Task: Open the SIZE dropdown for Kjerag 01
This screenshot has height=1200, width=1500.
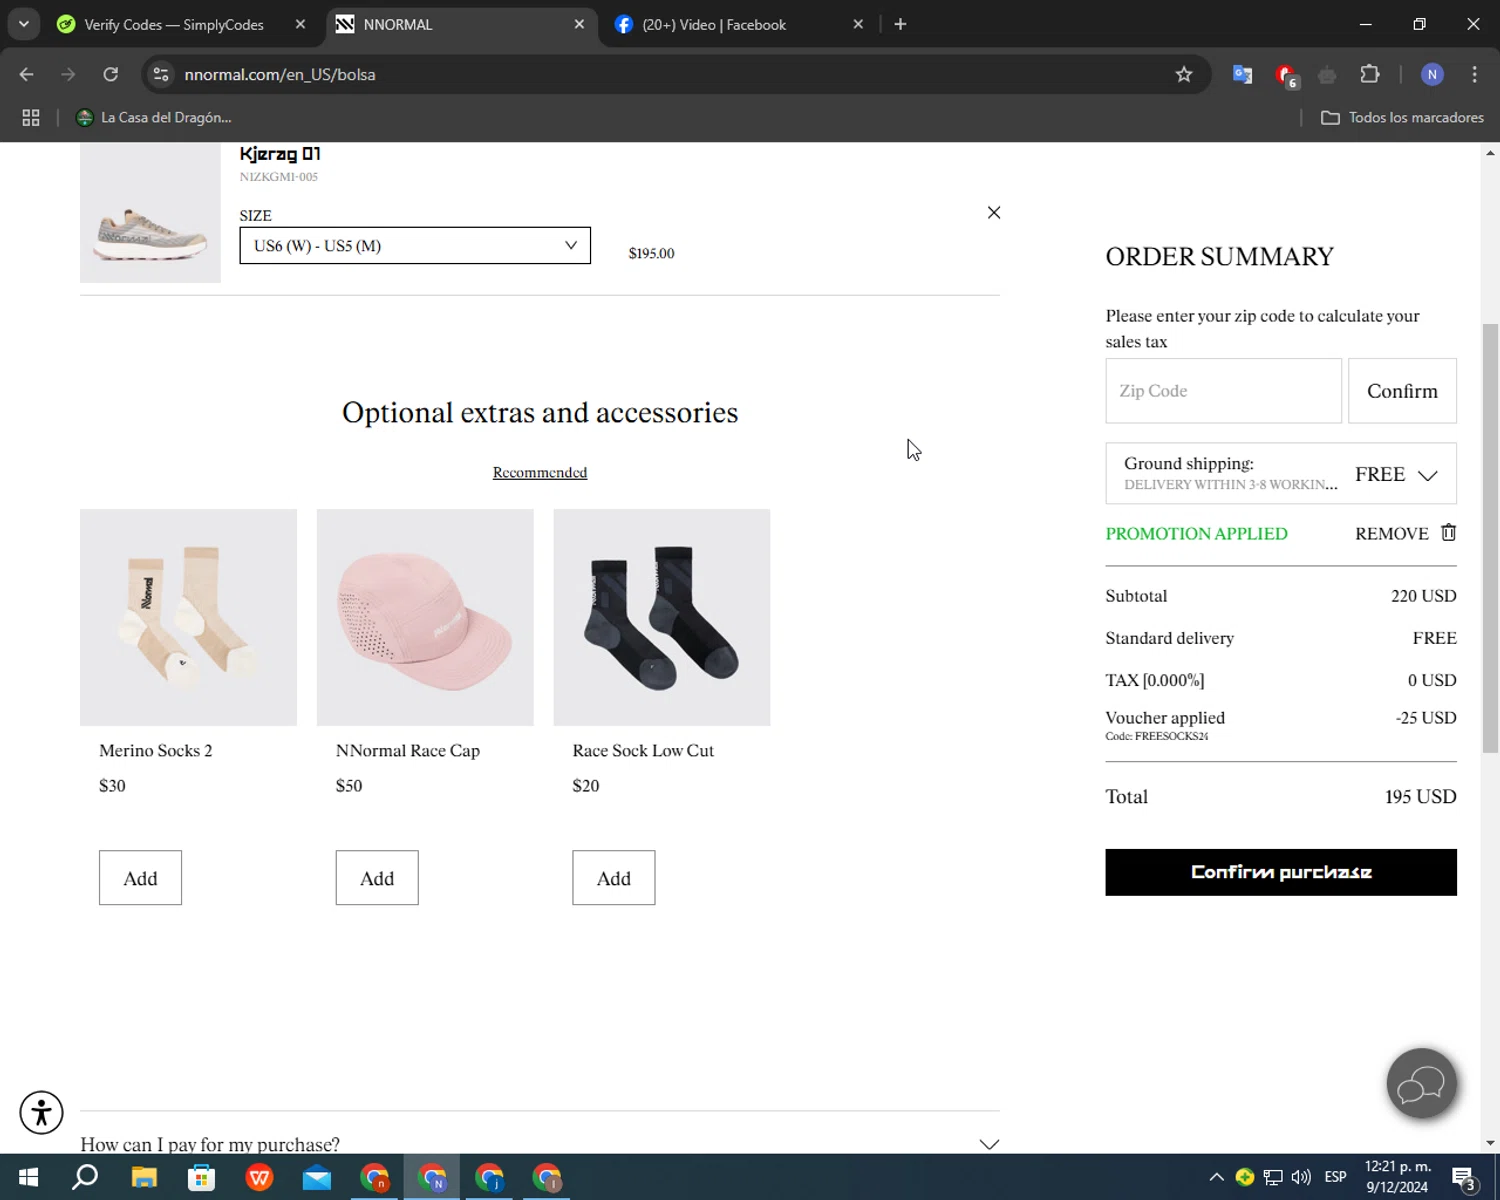Action: coord(415,246)
